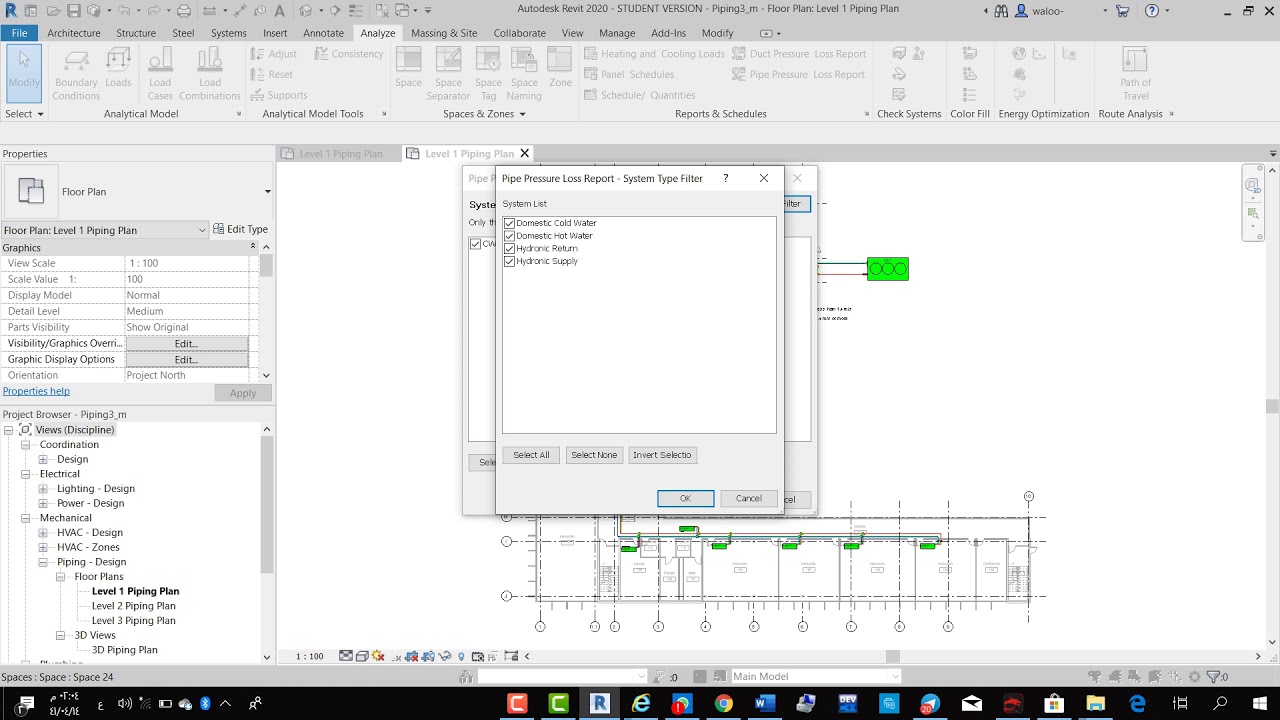Collapse the Piping - Design tree node
Screen dimensions: 1280x720
point(44,562)
